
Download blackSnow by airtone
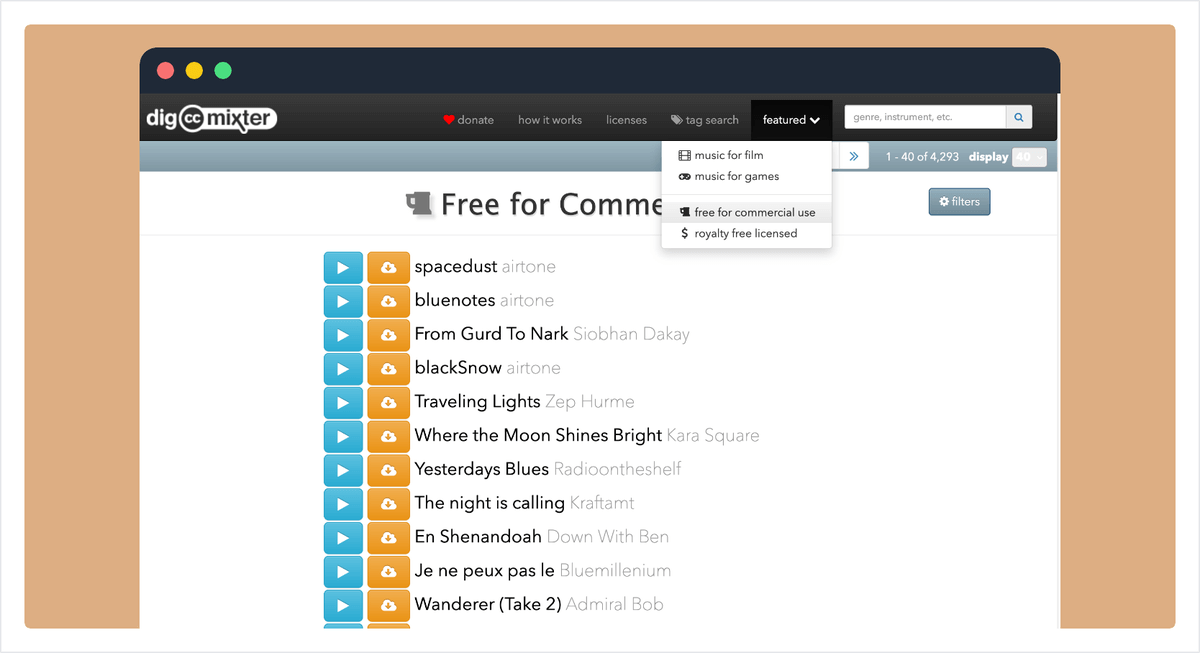point(388,368)
